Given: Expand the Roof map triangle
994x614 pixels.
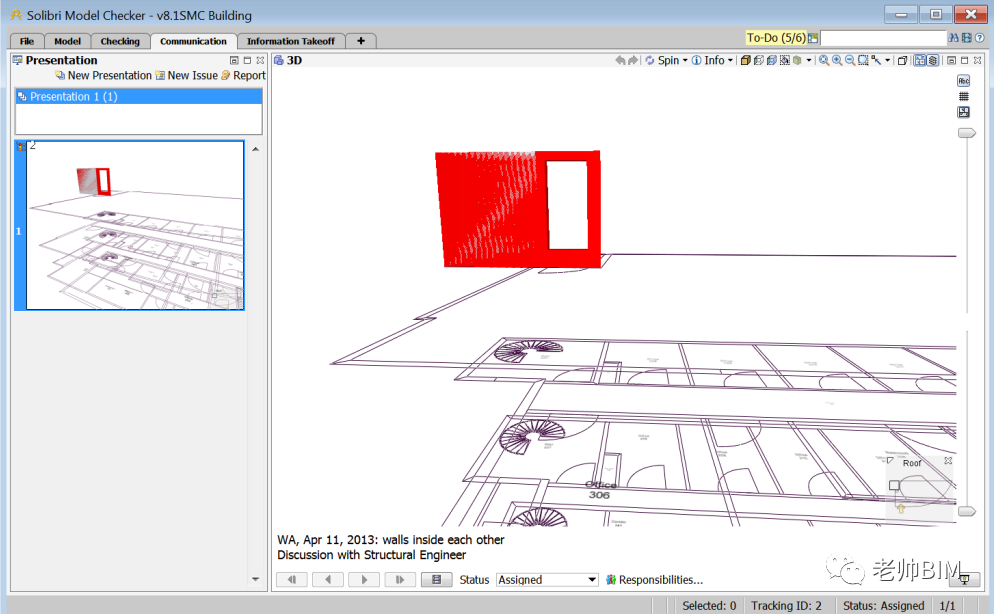Looking at the screenshot, I should pos(890,461).
